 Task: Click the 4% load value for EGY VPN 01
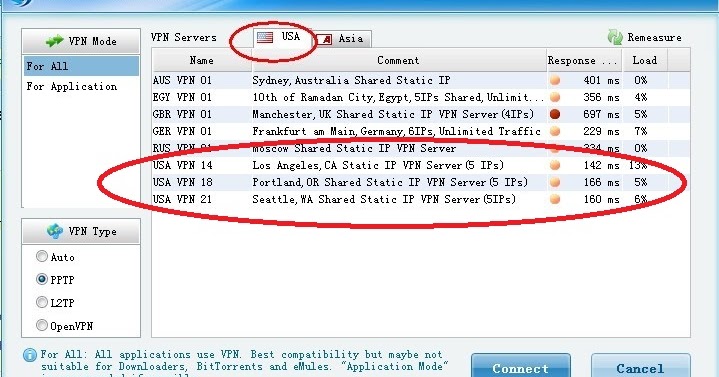641,97
